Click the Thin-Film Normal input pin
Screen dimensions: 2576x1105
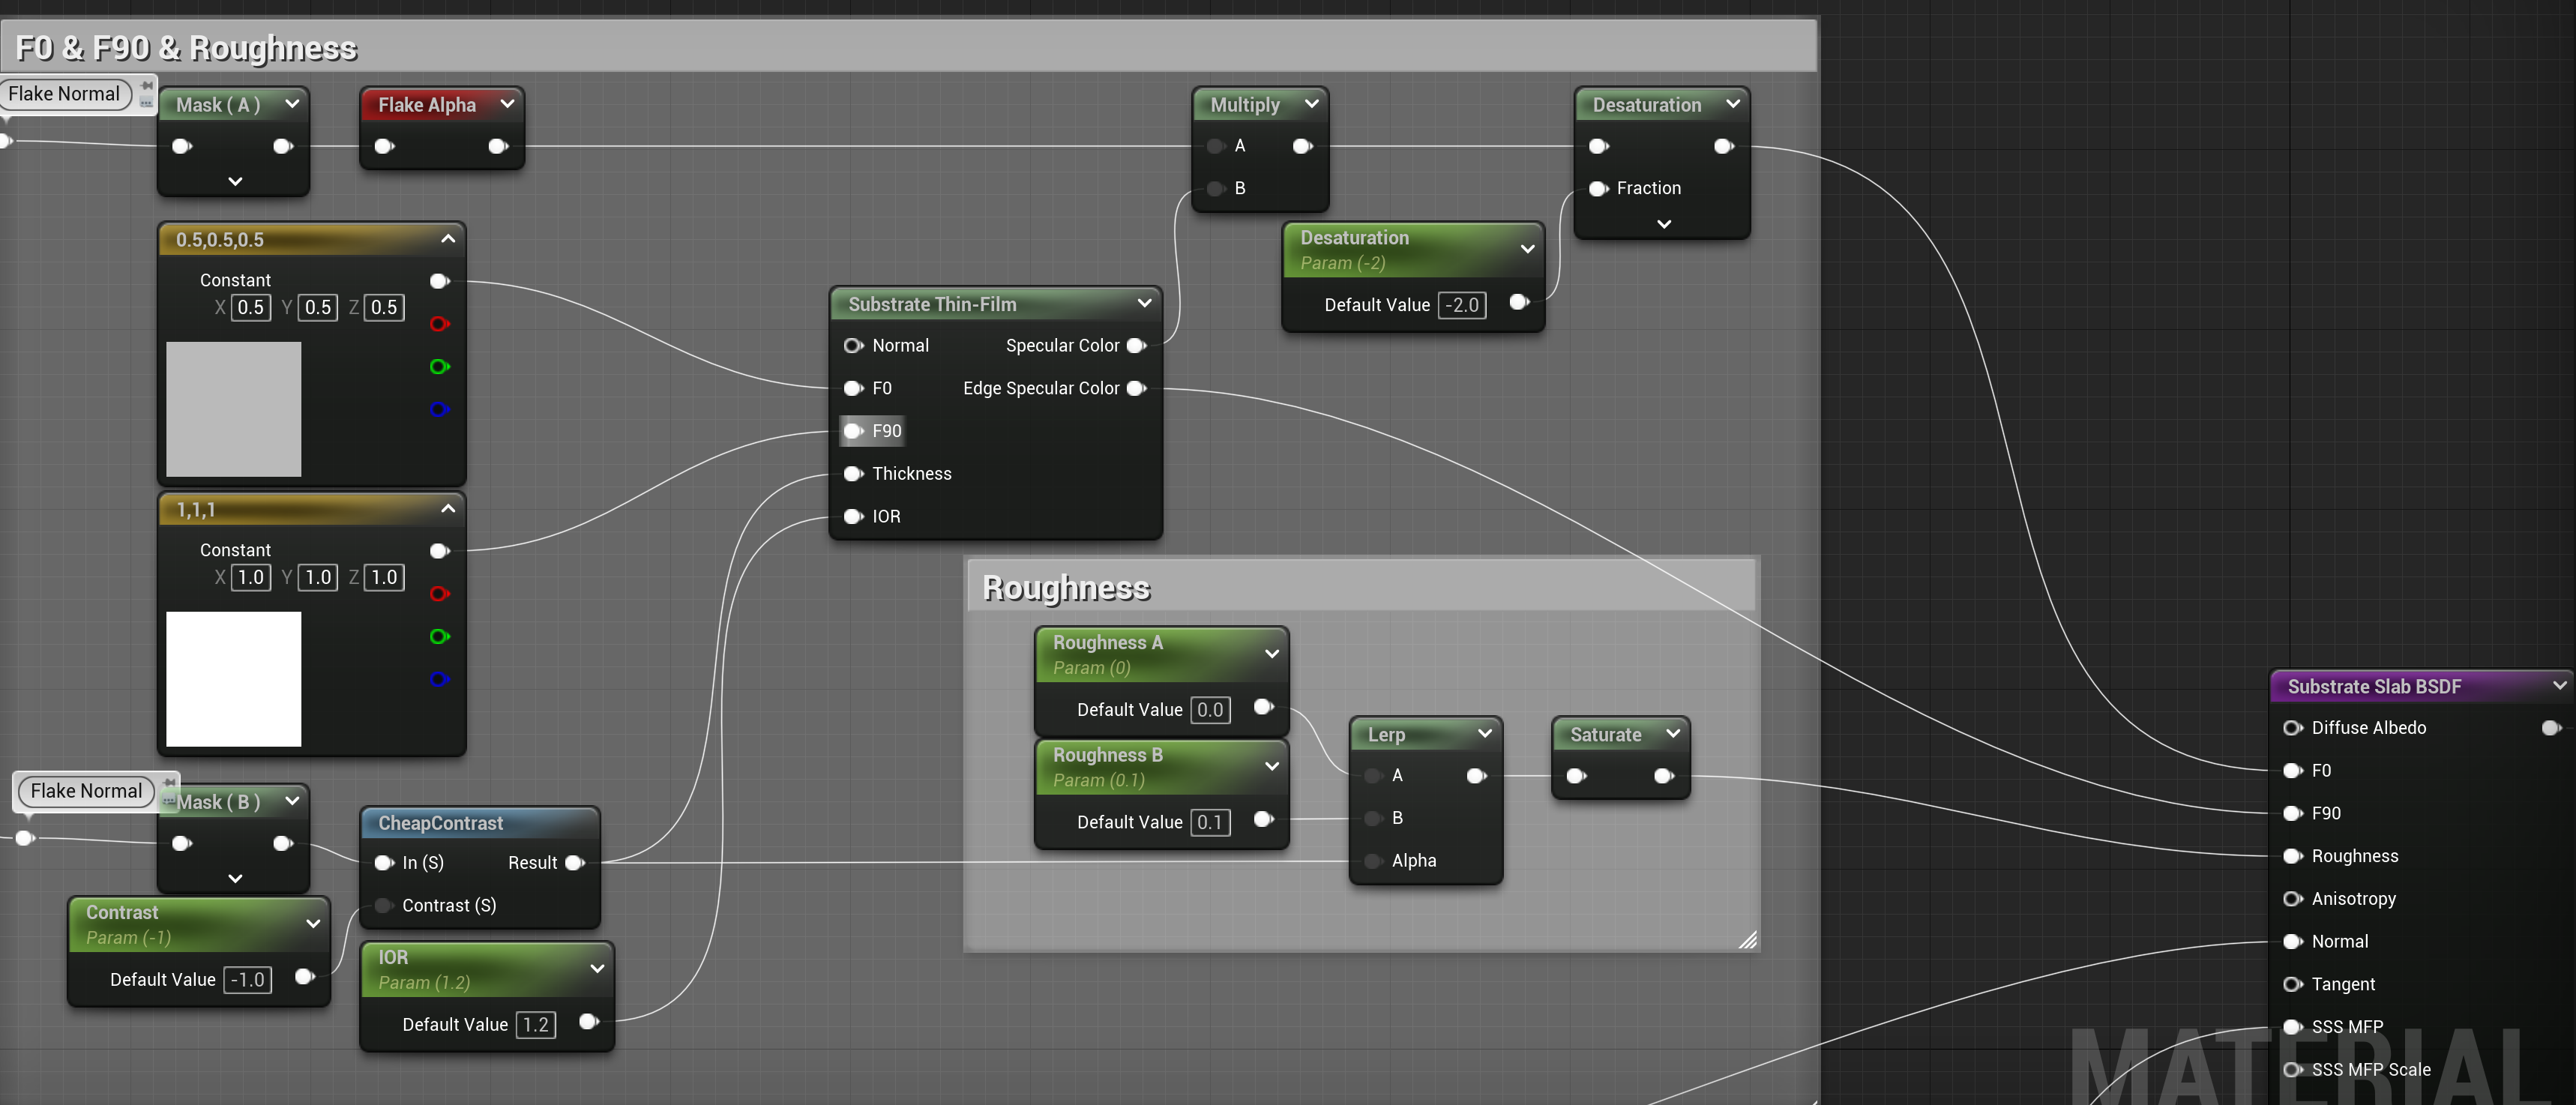pyautogui.click(x=853, y=345)
